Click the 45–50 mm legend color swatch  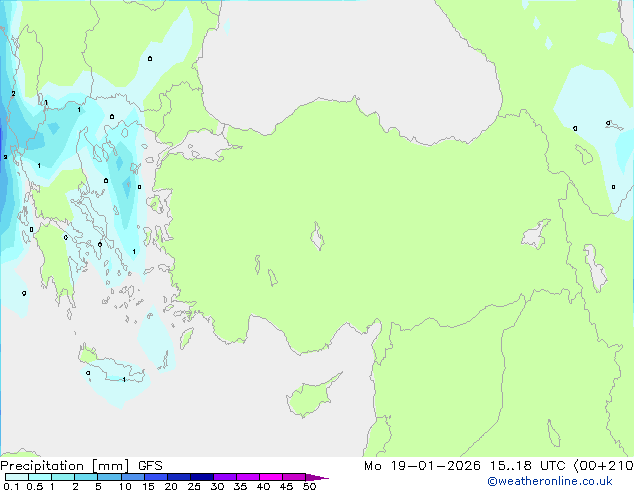(294, 477)
